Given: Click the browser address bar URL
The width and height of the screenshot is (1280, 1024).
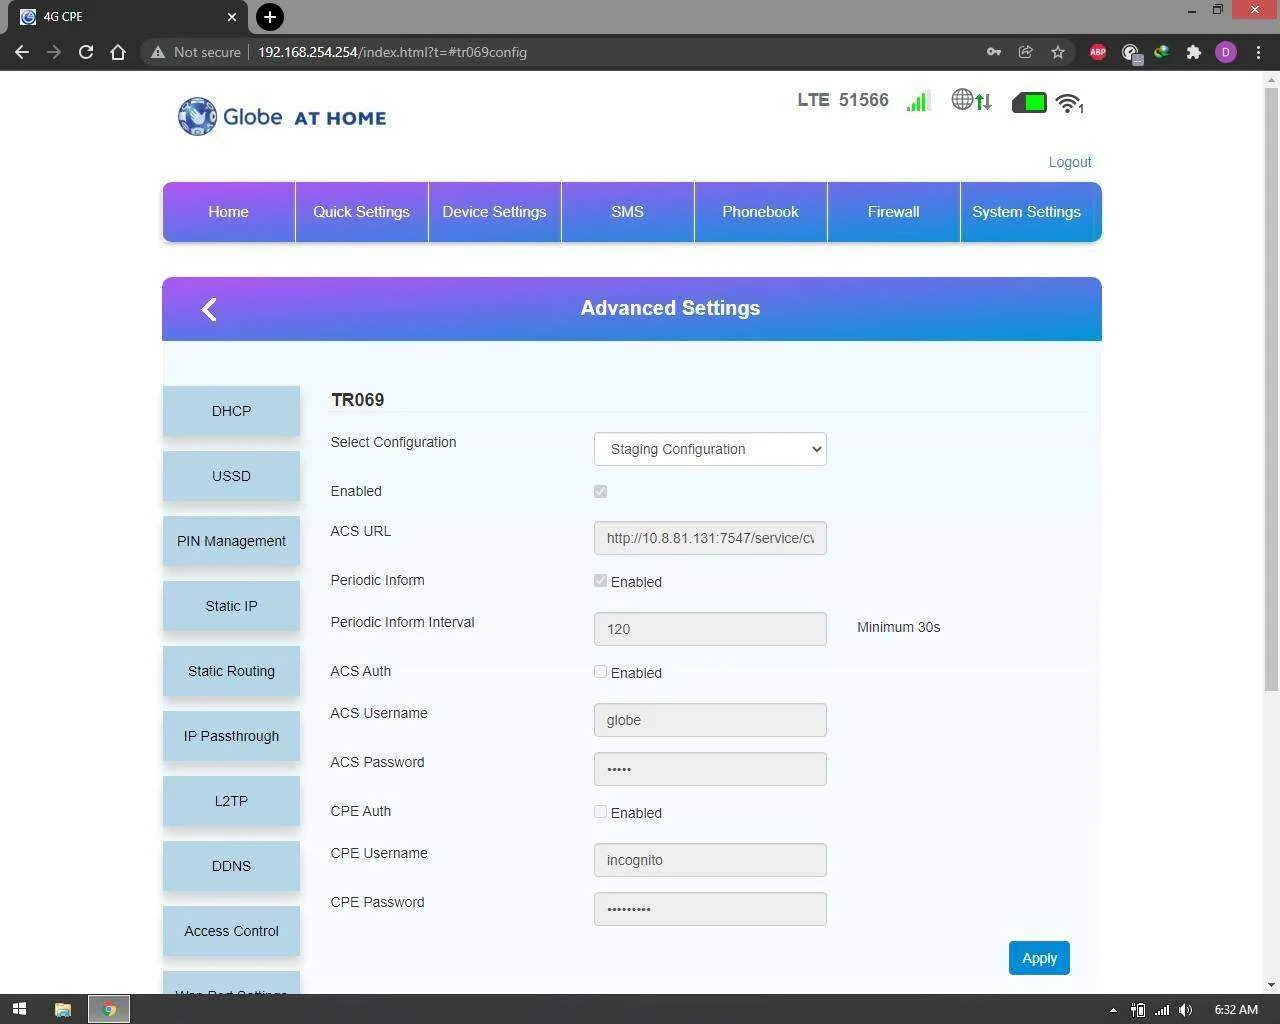Looking at the screenshot, I should (x=392, y=52).
